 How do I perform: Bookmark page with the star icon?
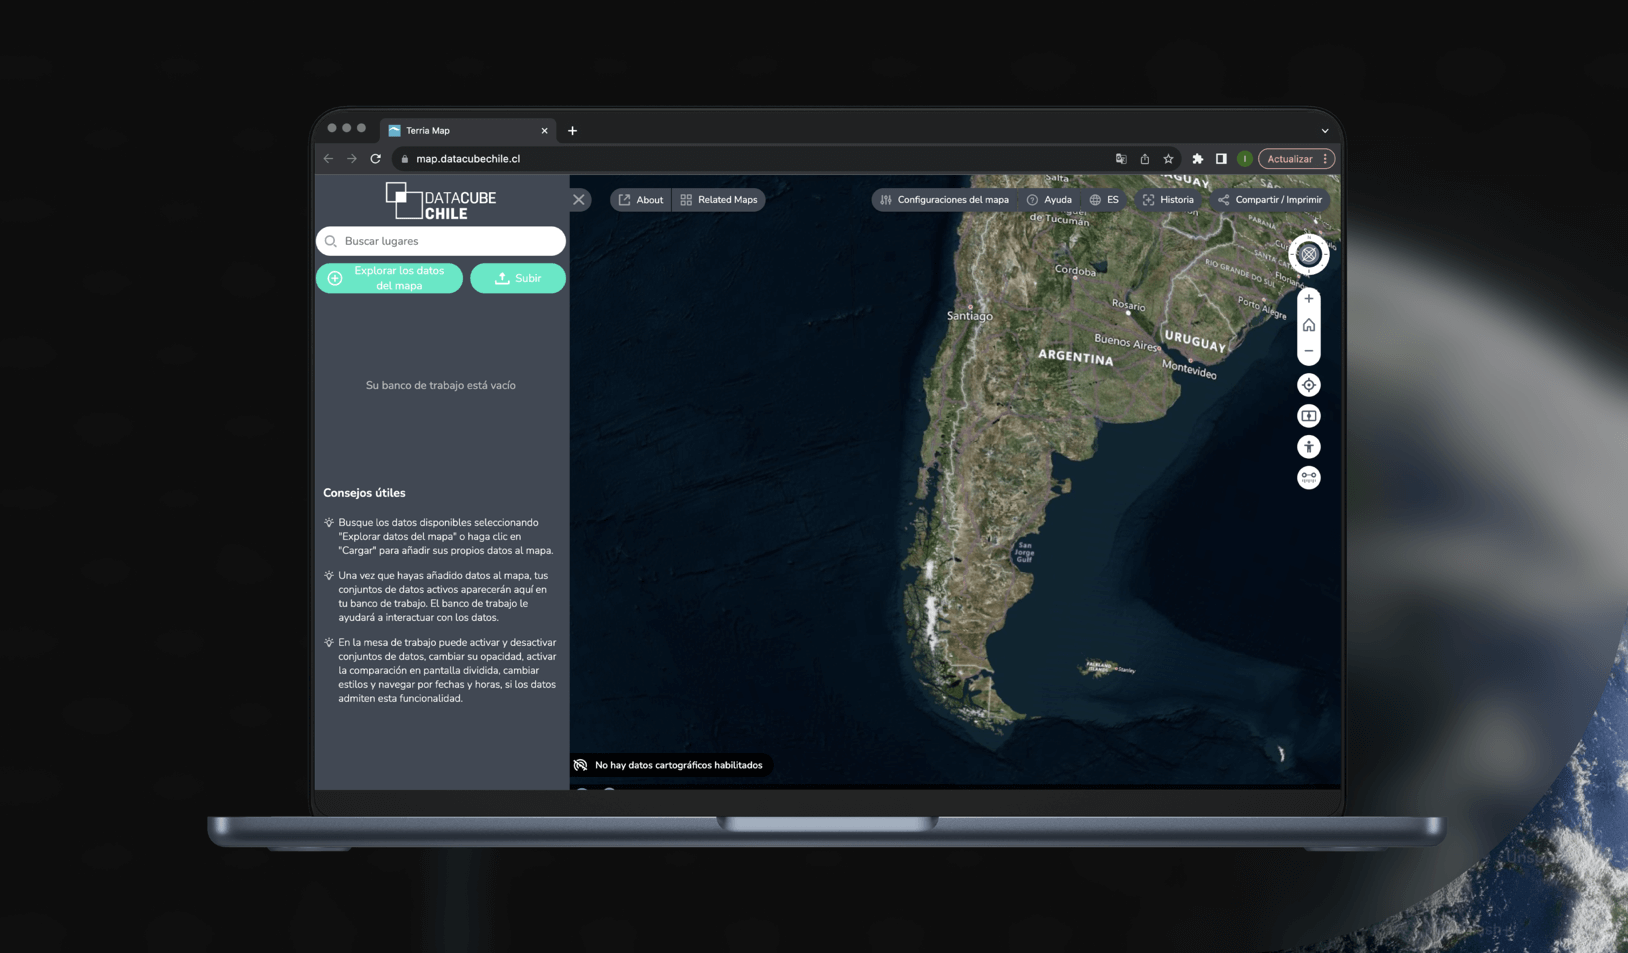click(1168, 159)
